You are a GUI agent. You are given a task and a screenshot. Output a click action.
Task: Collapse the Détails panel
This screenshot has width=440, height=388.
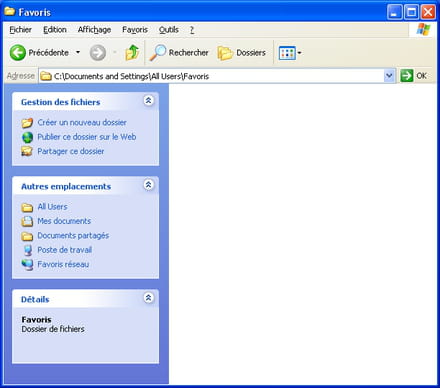pyautogui.click(x=148, y=298)
